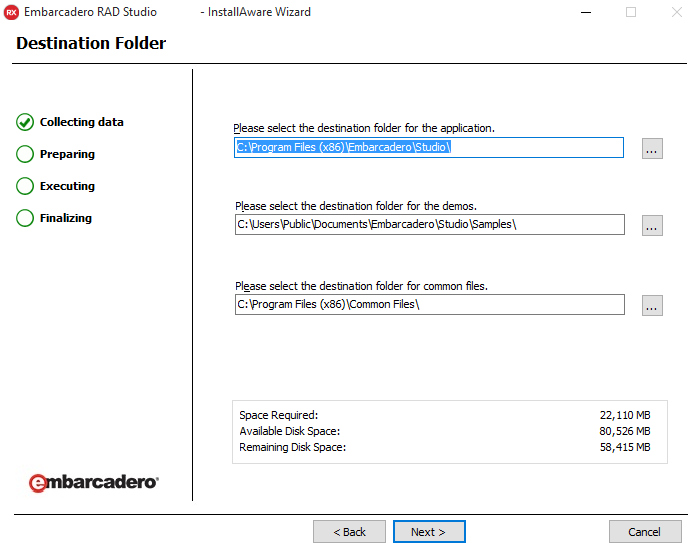
Task: Click the demos destination folder prompt text
Action: click(356, 206)
